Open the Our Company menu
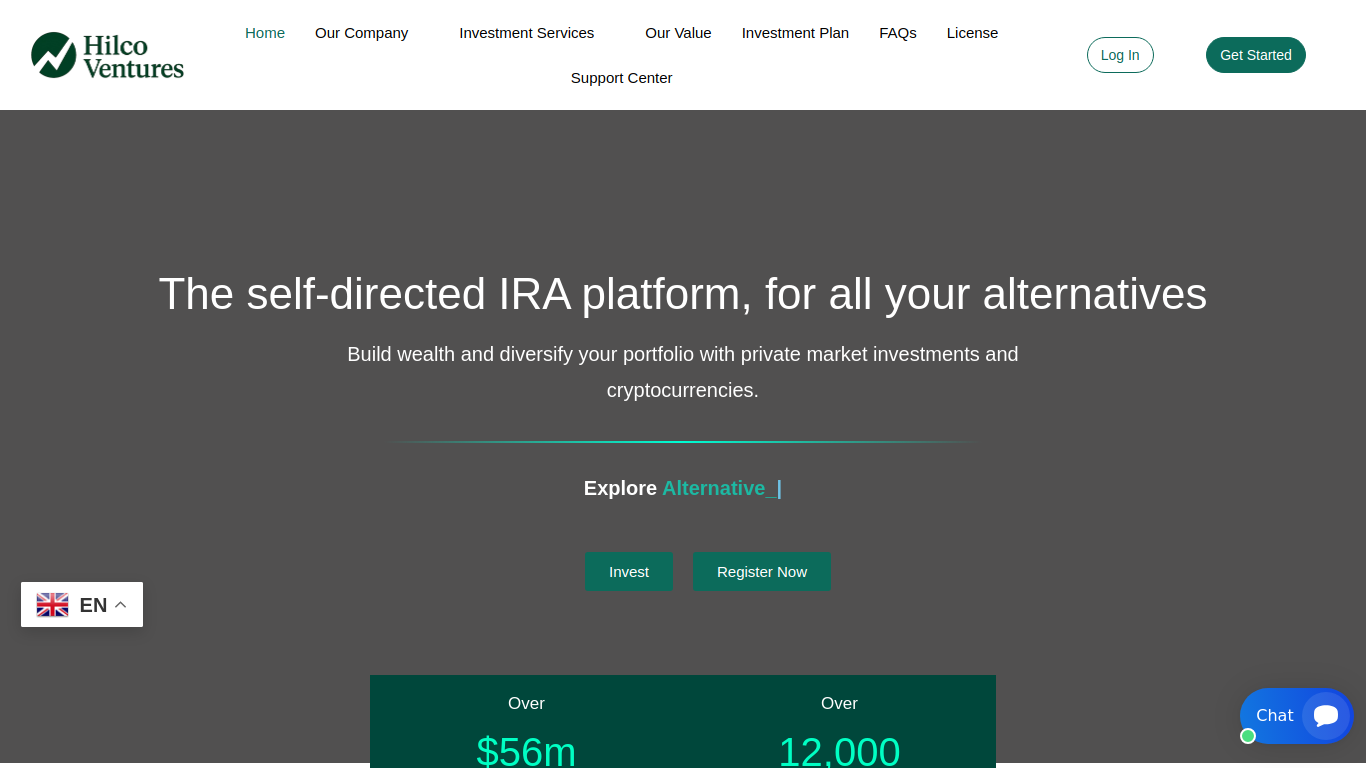 click(x=361, y=33)
